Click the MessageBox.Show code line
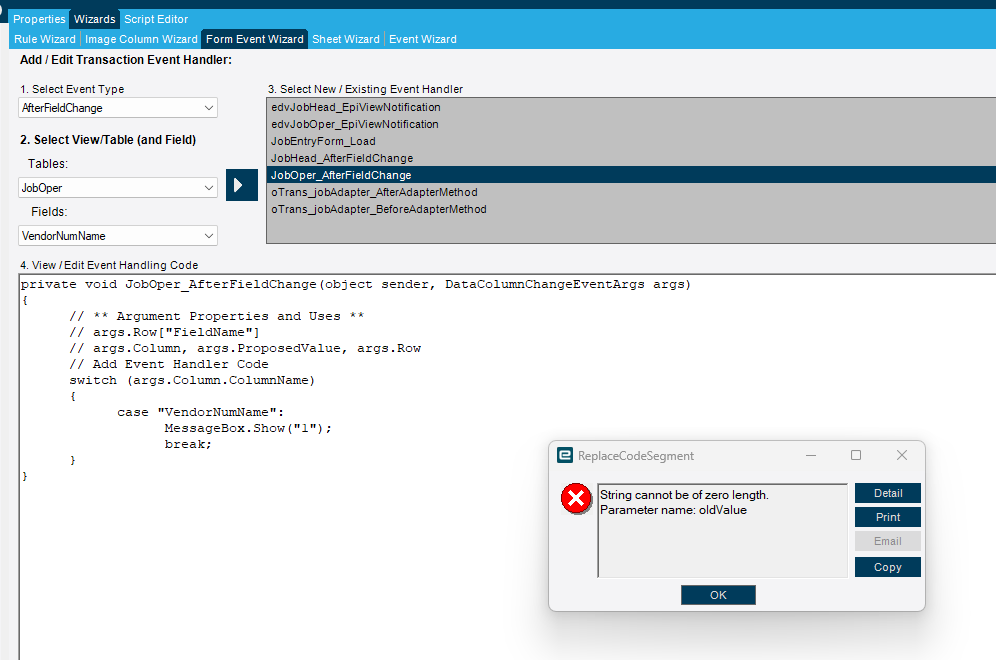 click(x=248, y=428)
